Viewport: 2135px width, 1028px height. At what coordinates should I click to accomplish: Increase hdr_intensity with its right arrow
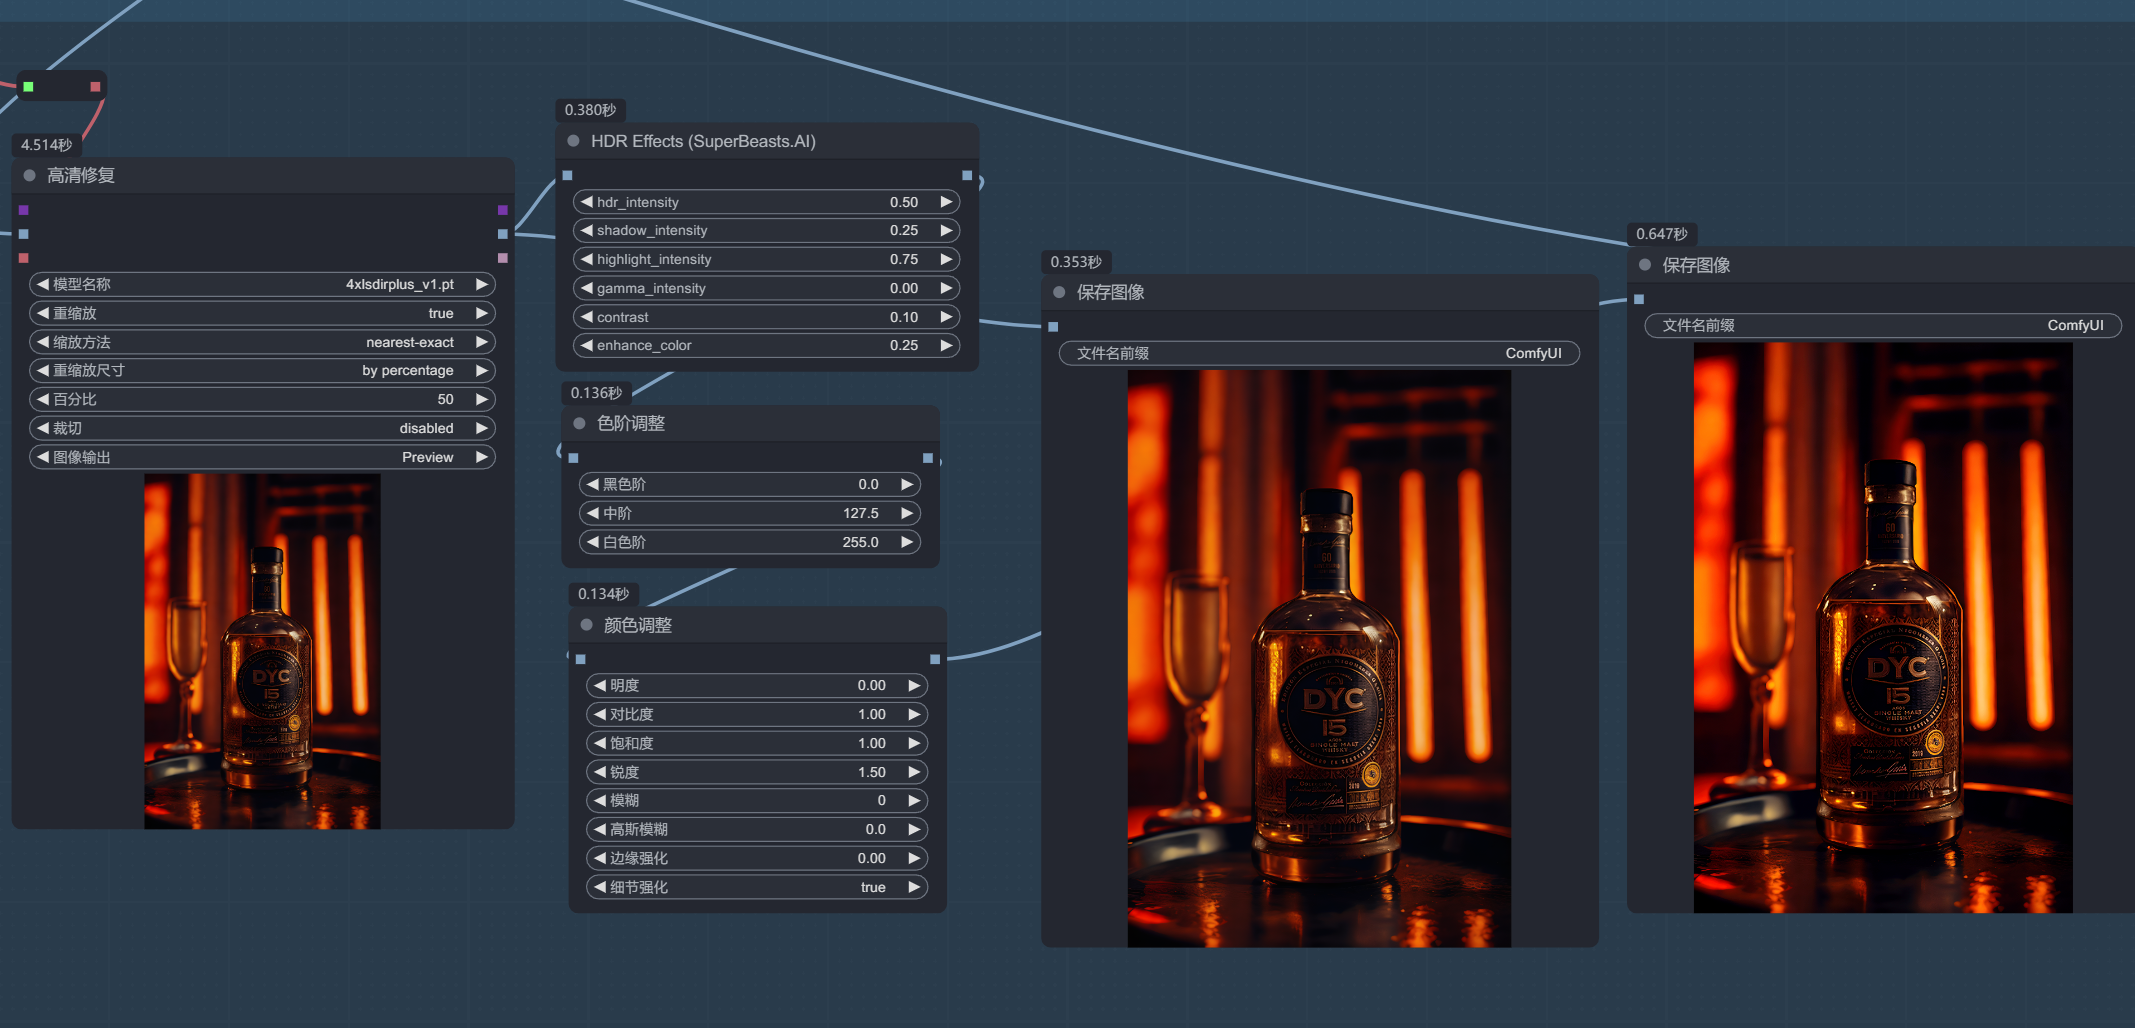click(946, 202)
